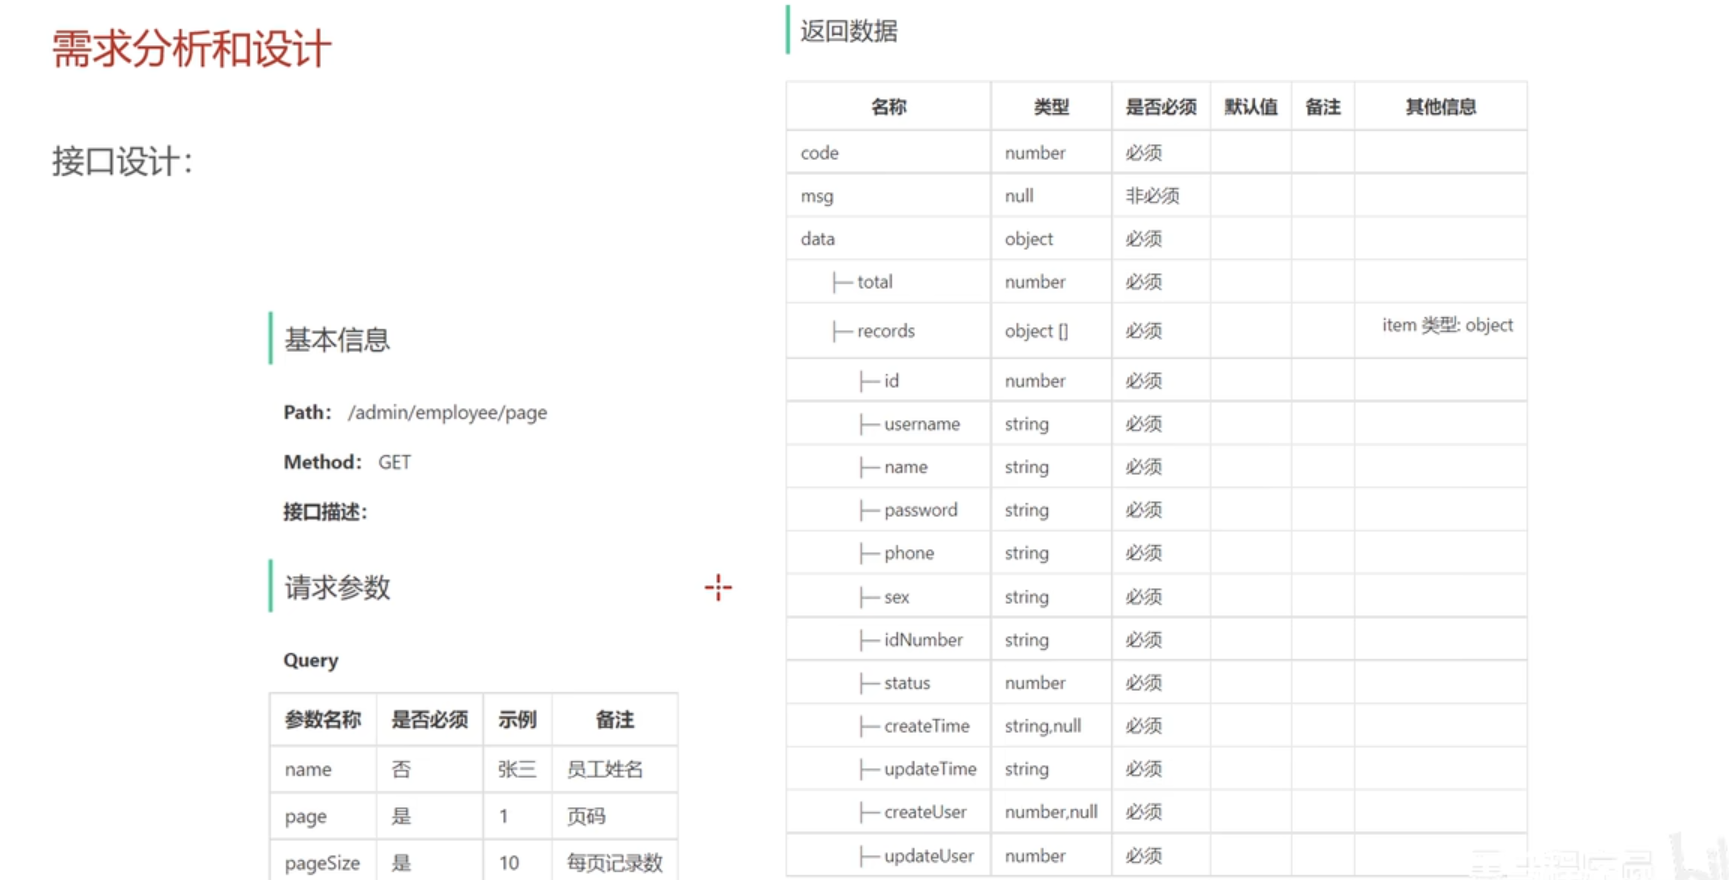This screenshot has width=1729, height=880.
Task: Select the msg row name
Action: [816, 196]
